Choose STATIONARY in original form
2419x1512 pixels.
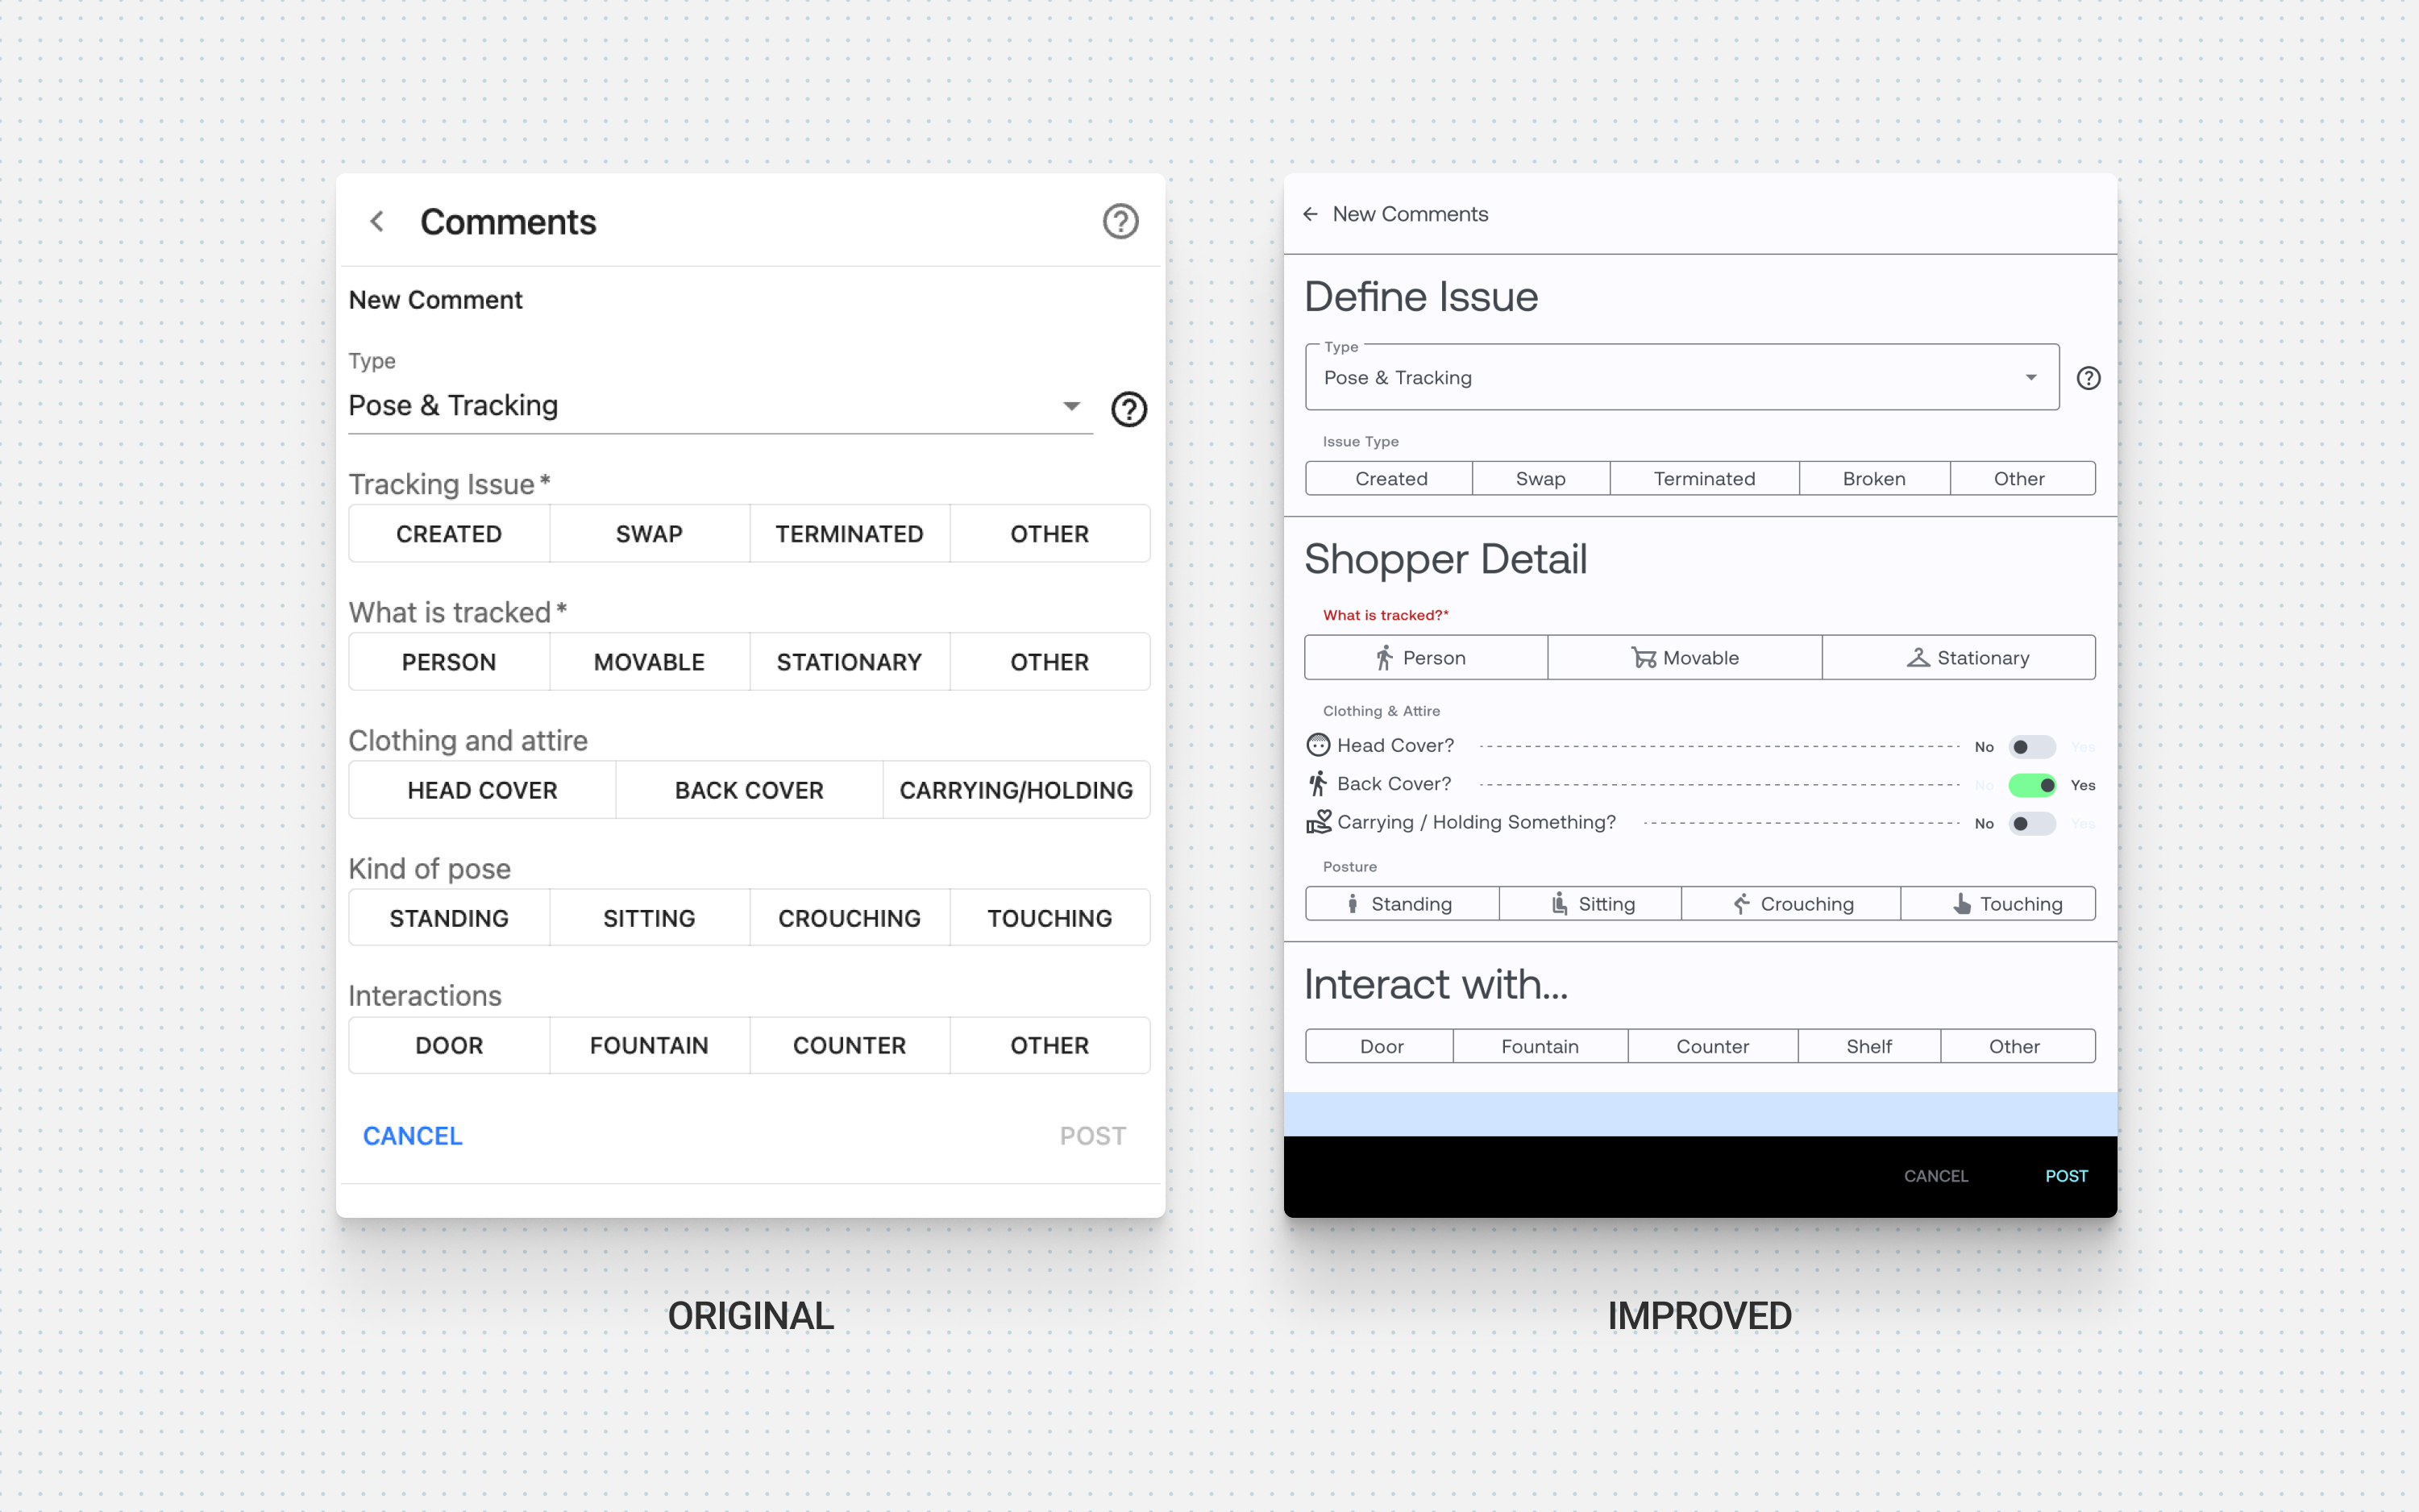[x=849, y=662]
